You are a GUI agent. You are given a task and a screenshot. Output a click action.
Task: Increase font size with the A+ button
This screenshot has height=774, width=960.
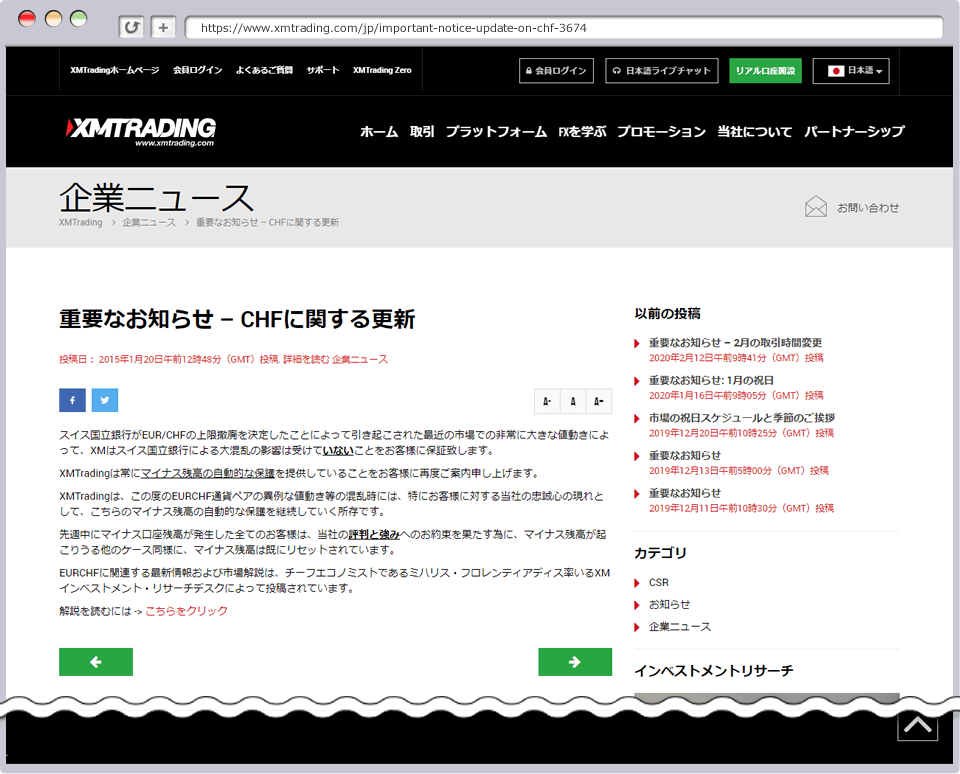(x=599, y=402)
